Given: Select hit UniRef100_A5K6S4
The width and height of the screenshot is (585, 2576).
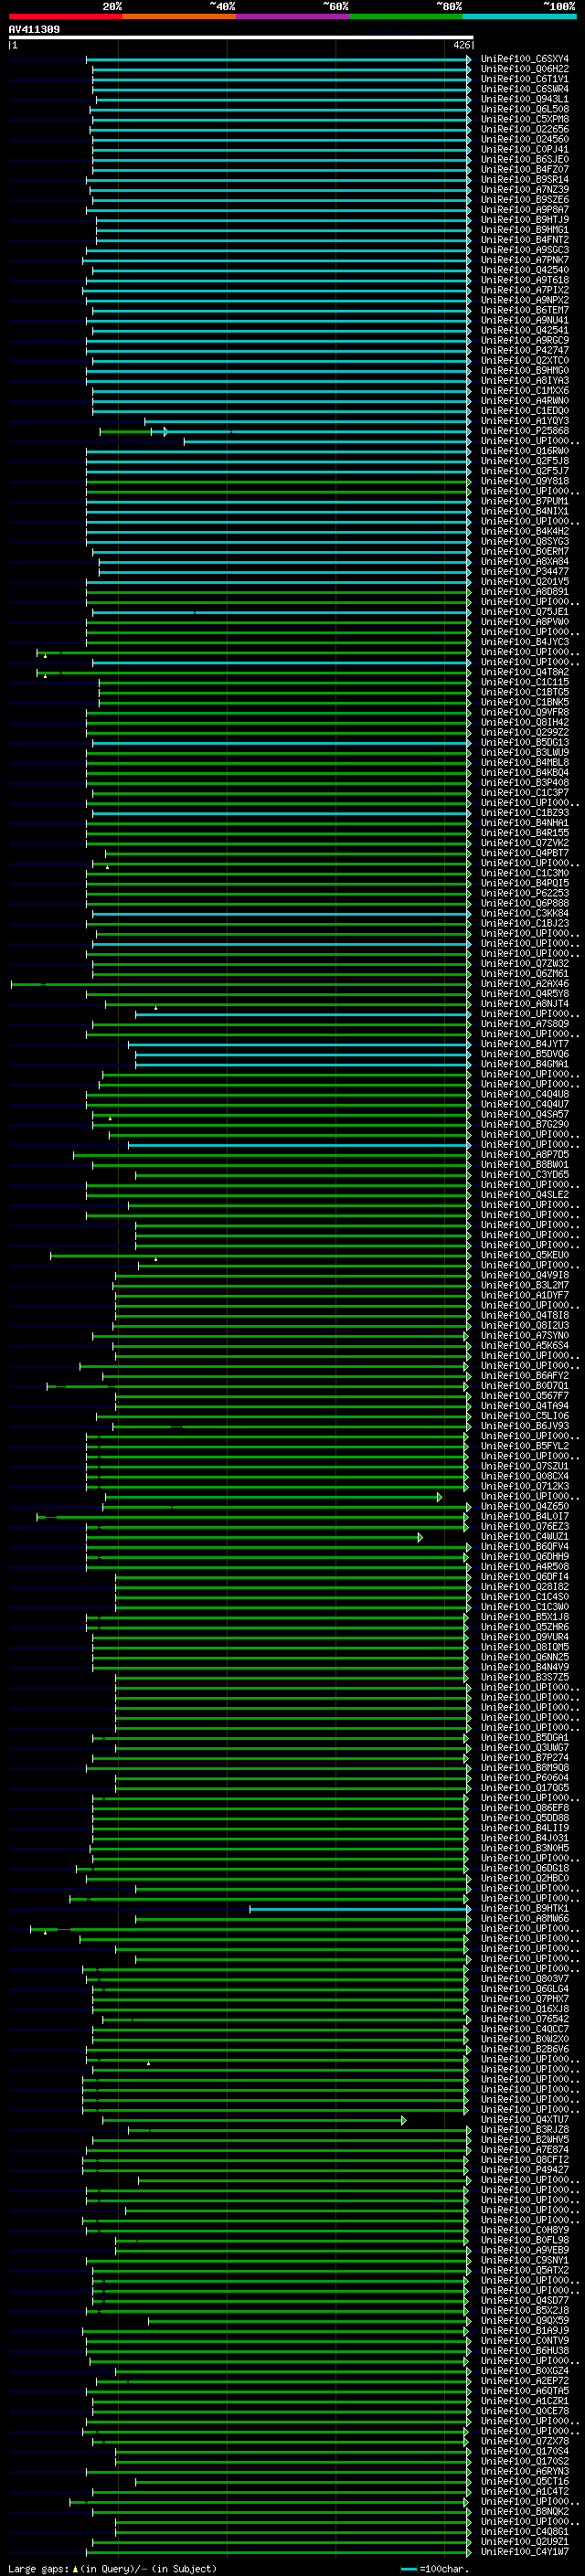Looking at the screenshot, I should (525, 1345).
